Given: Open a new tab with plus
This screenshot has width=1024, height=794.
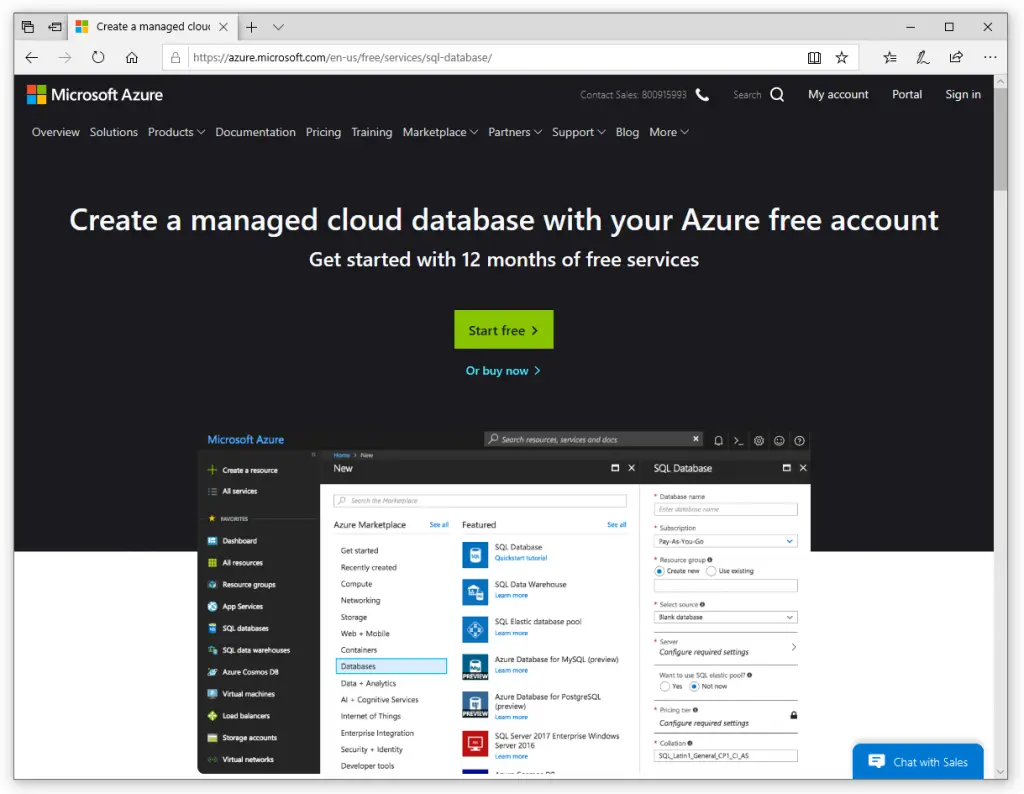Looking at the screenshot, I should point(251,27).
